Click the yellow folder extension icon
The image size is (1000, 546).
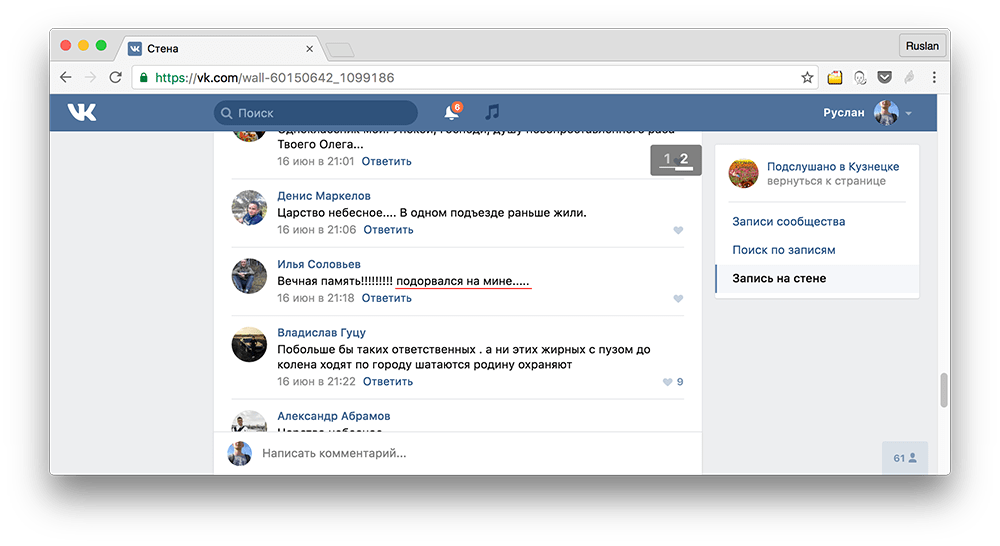835,77
